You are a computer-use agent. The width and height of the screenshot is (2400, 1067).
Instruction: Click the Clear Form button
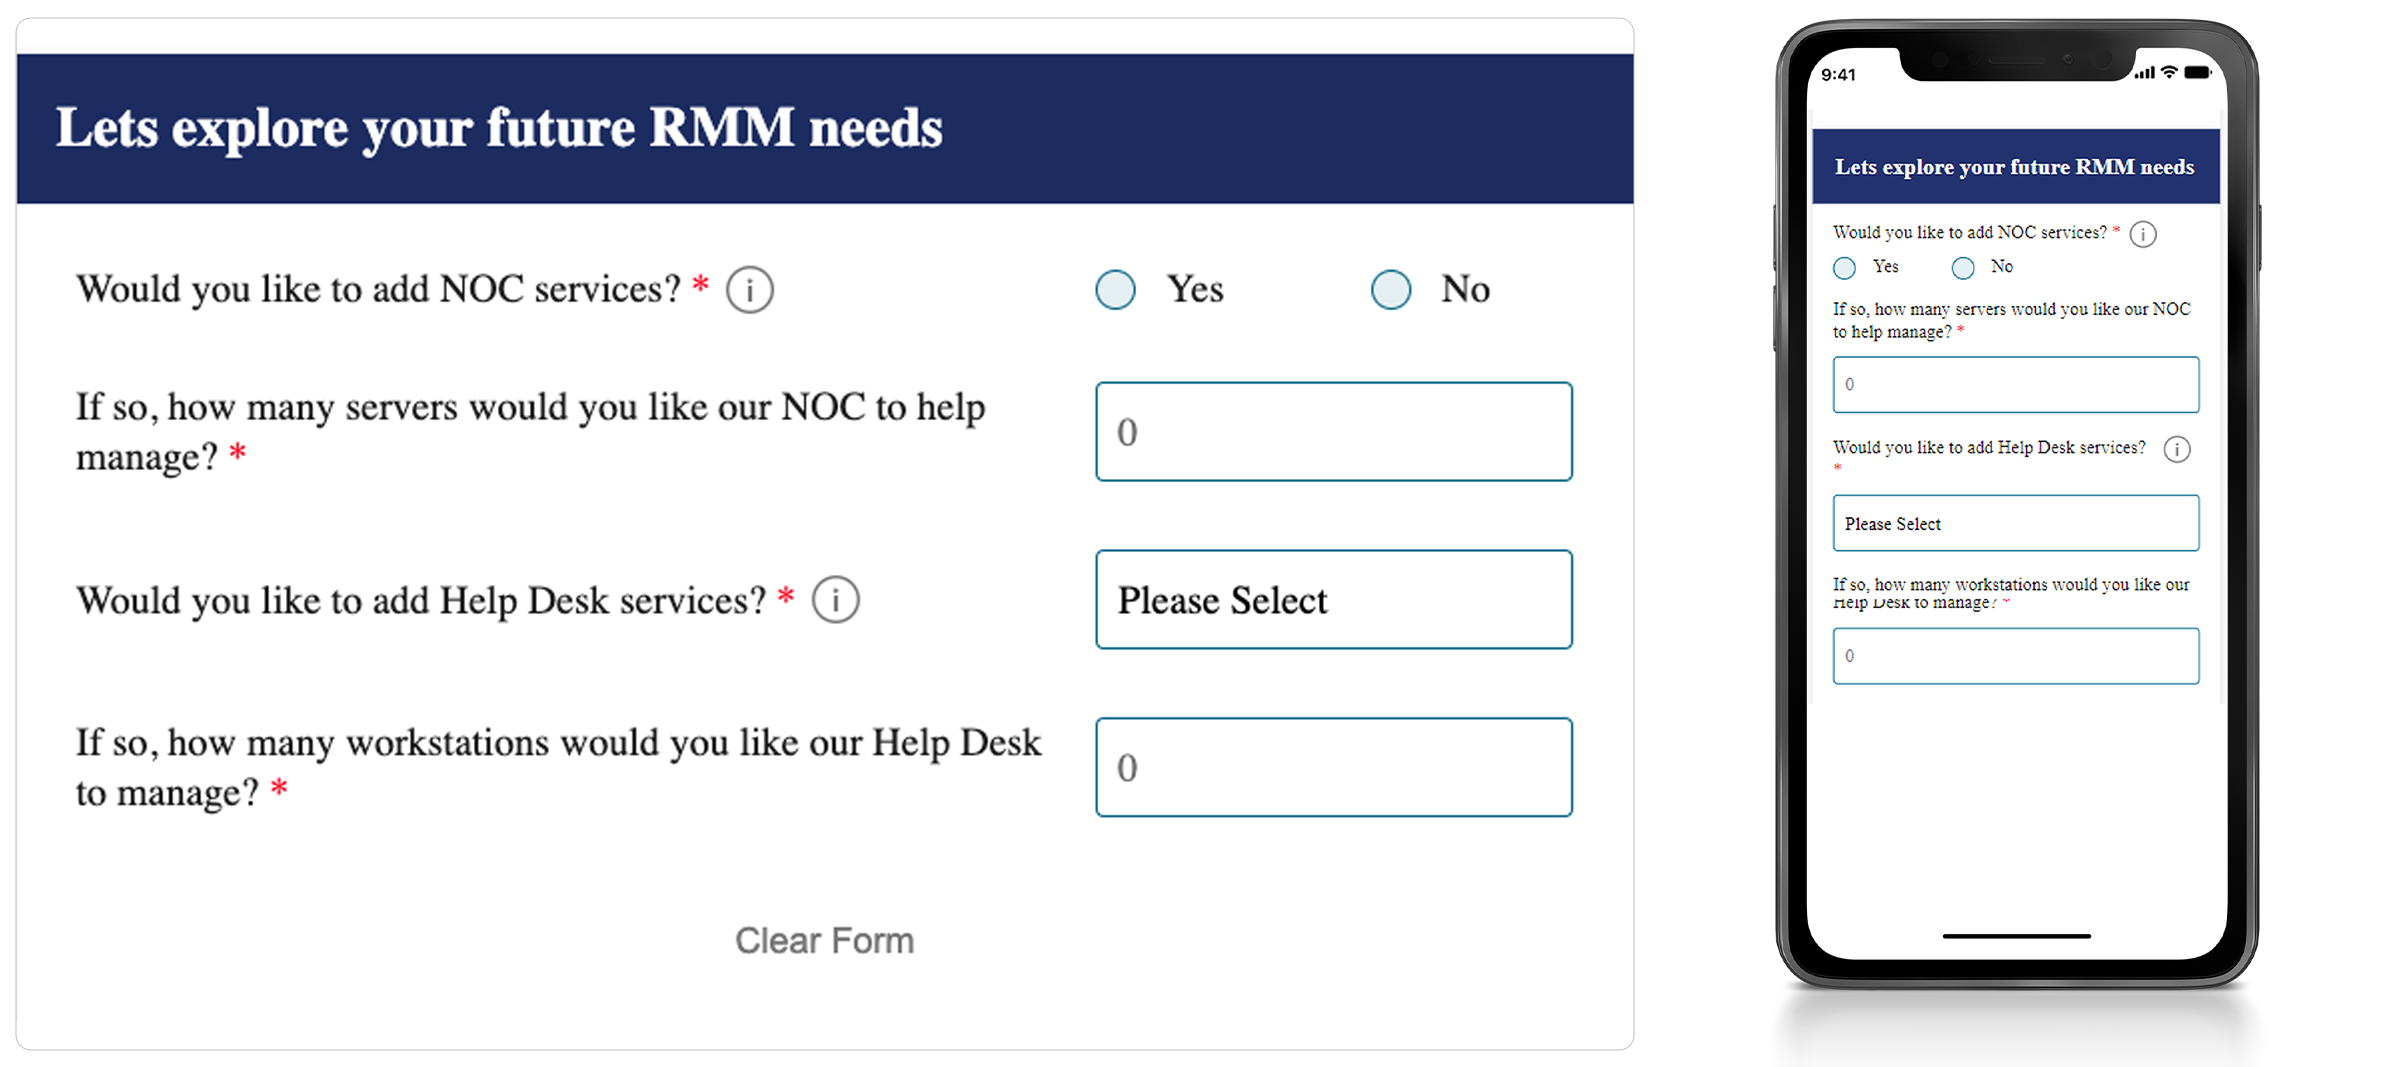pos(824,941)
